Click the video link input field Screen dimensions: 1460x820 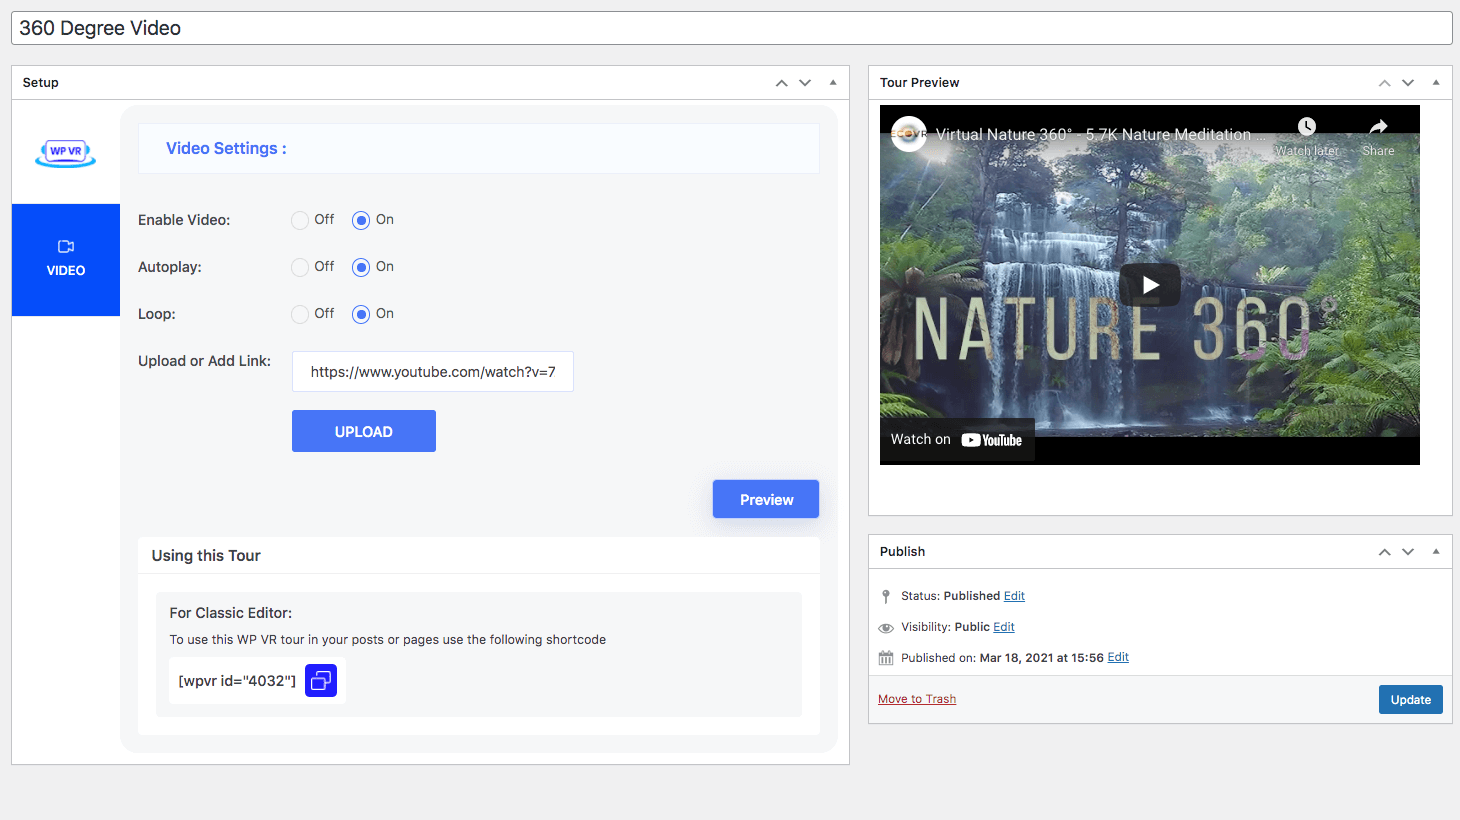433,371
